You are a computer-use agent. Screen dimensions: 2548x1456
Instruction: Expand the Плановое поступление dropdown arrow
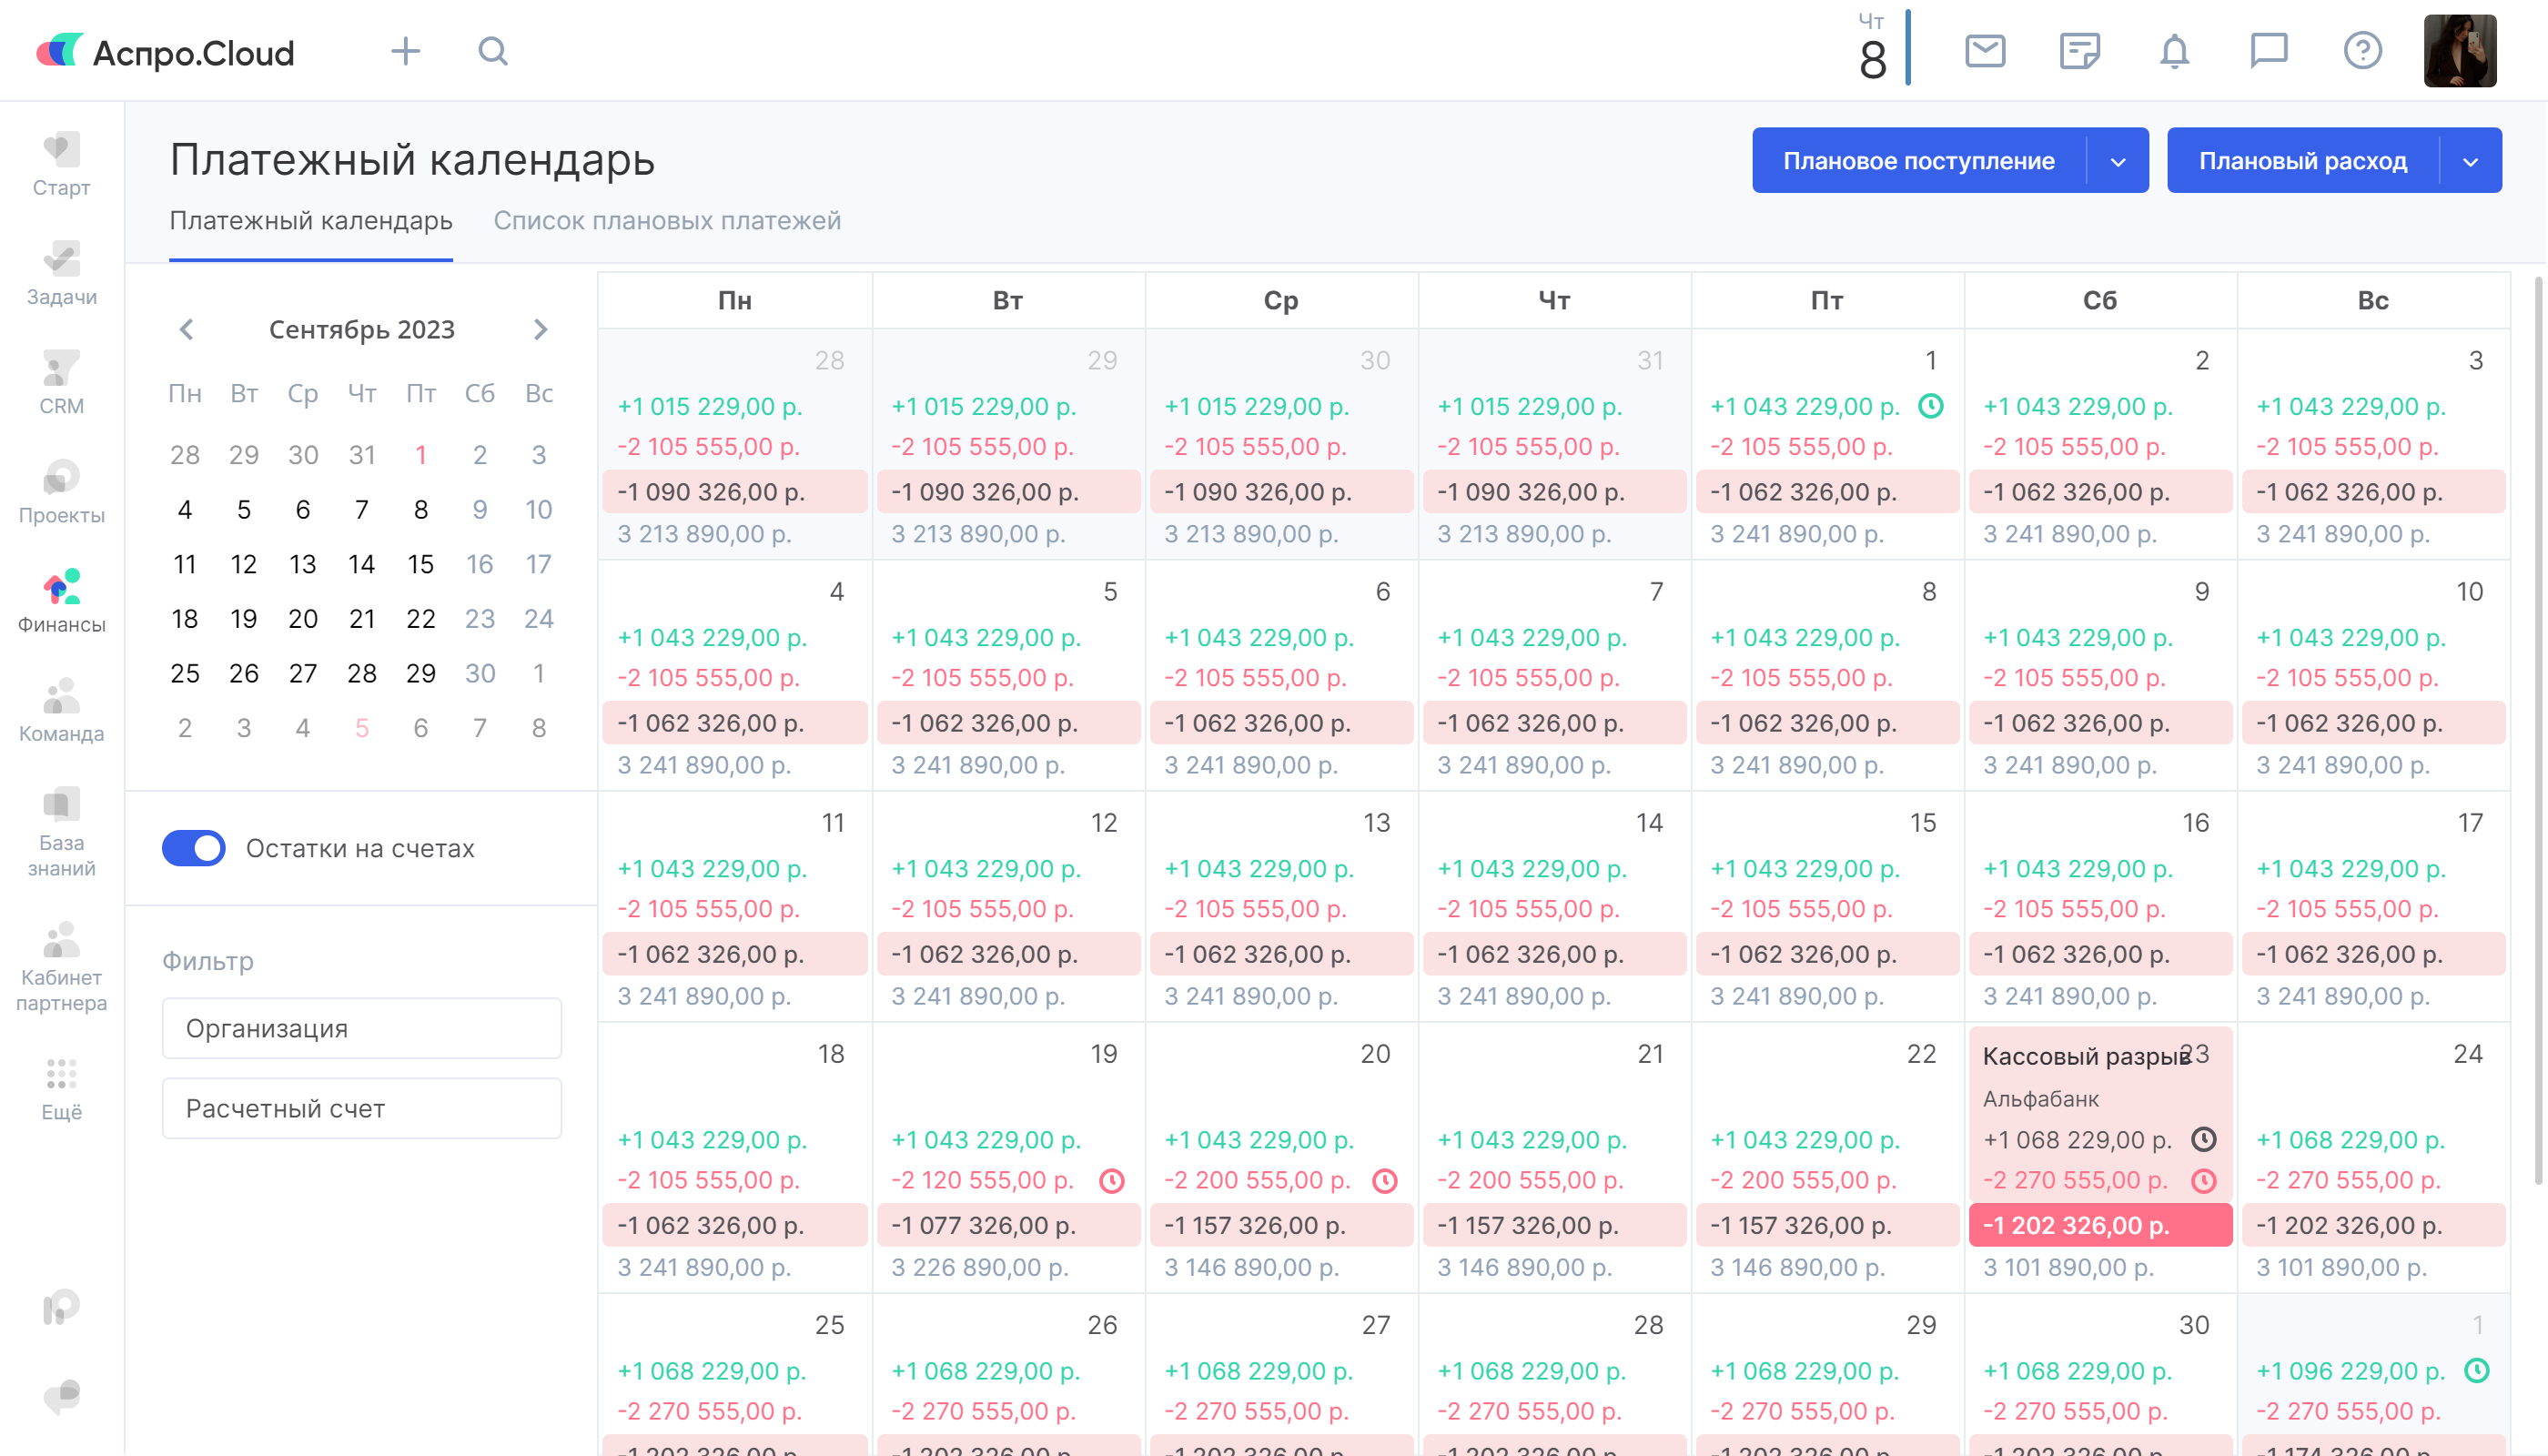[x=2118, y=161]
